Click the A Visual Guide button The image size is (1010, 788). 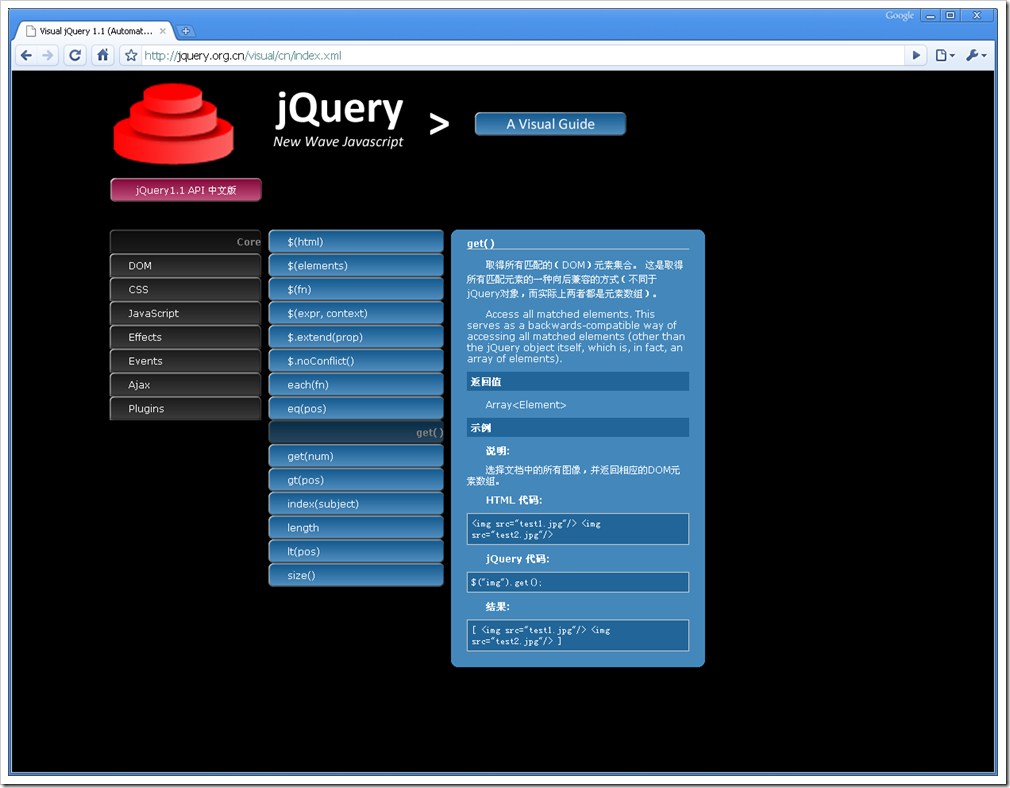[550, 124]
